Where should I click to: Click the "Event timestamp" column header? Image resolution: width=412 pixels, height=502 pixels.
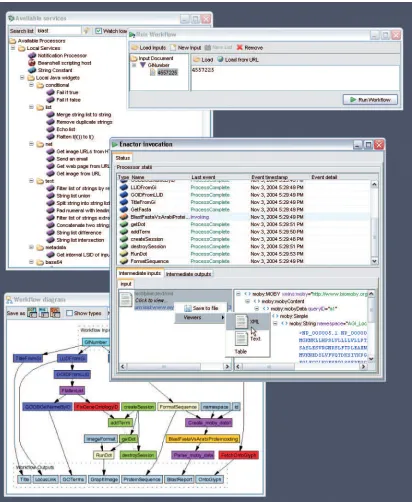pos(269,177)
